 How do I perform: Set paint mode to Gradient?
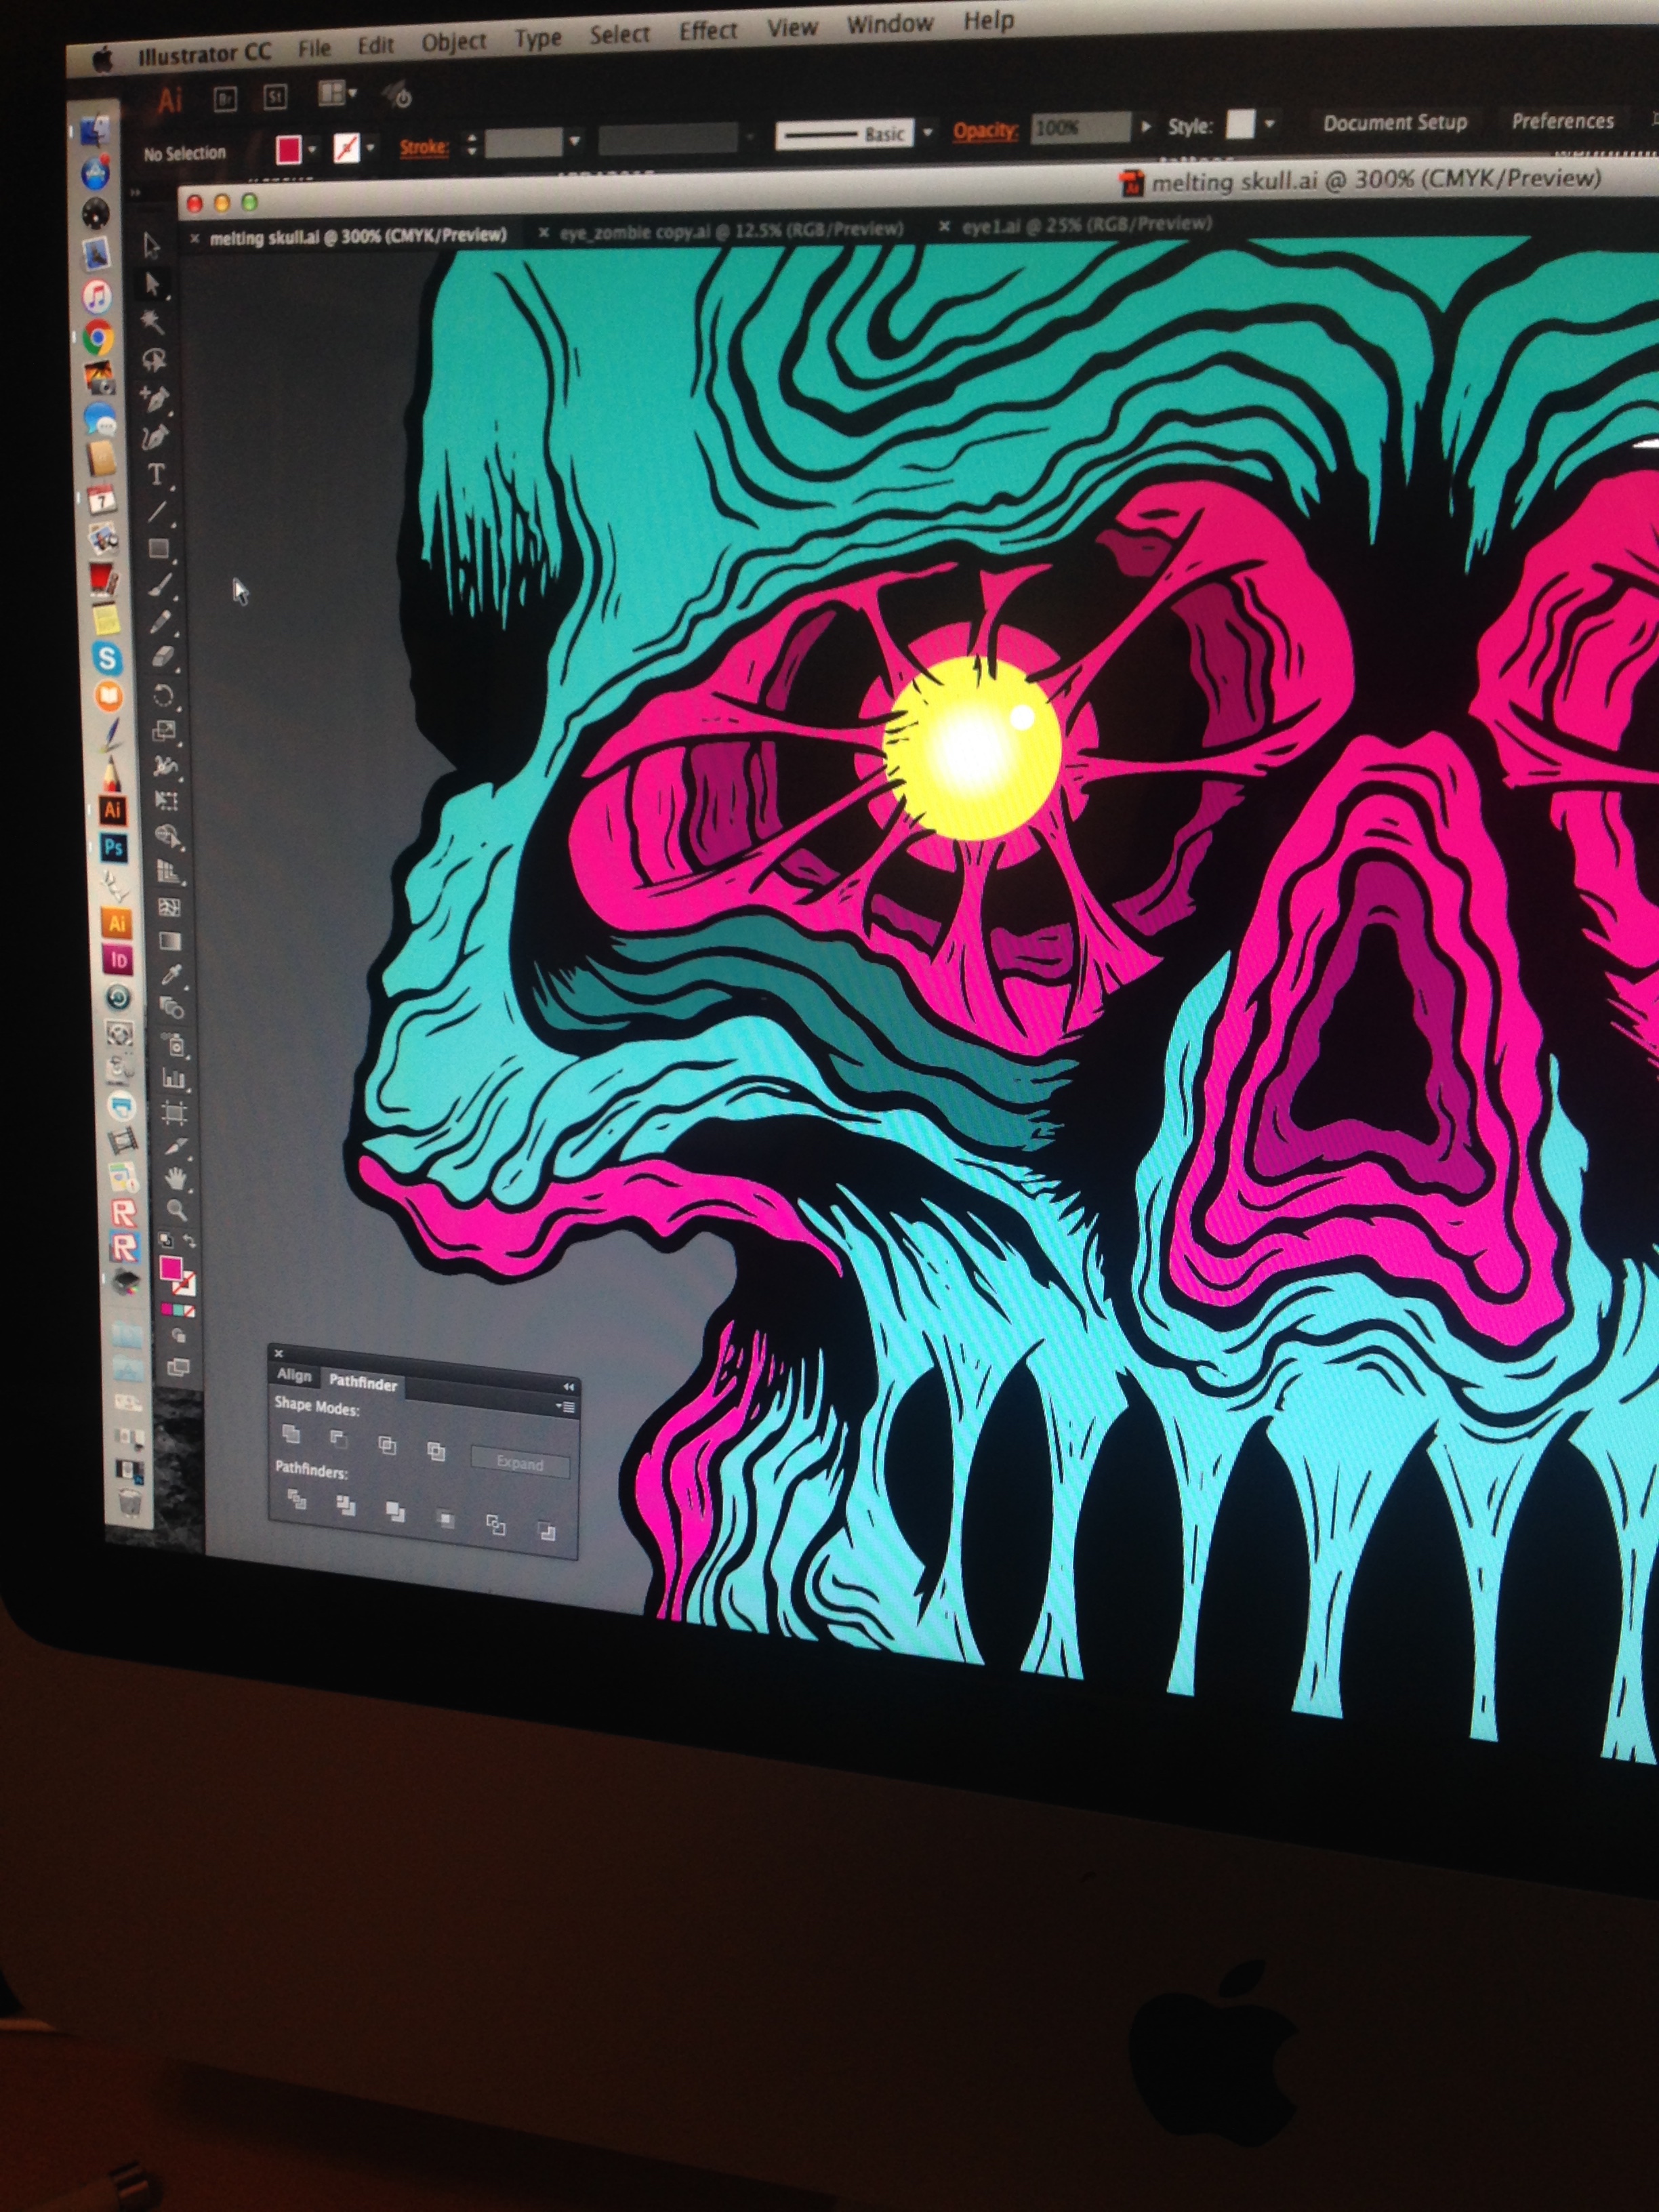point(178,1310)
